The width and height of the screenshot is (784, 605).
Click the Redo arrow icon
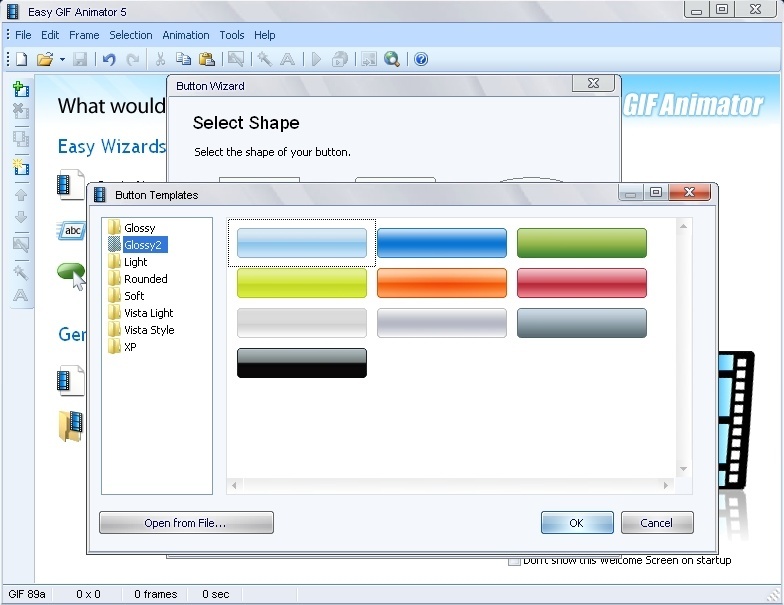pos(132,60)
